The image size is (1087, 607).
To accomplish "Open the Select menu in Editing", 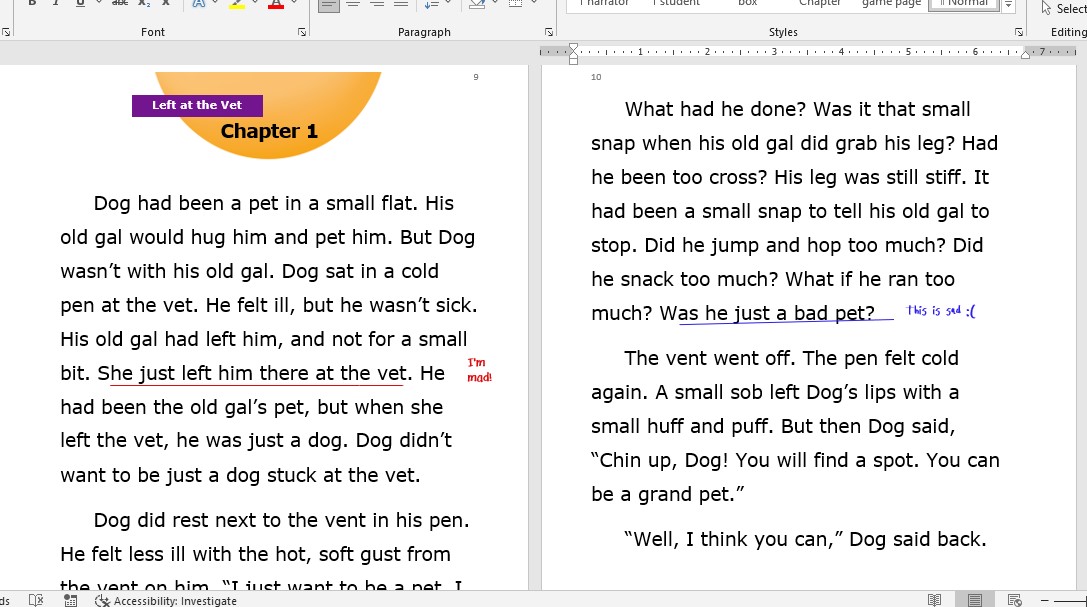I will [1064, 7].
